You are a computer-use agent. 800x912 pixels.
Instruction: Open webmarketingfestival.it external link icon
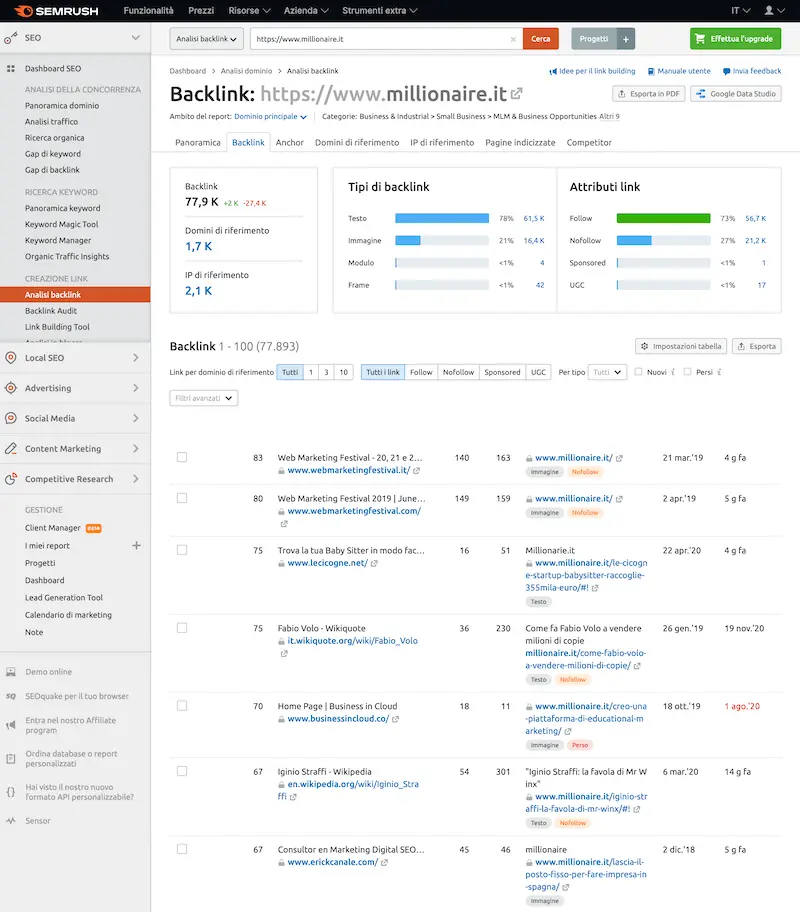coord(417,471)
